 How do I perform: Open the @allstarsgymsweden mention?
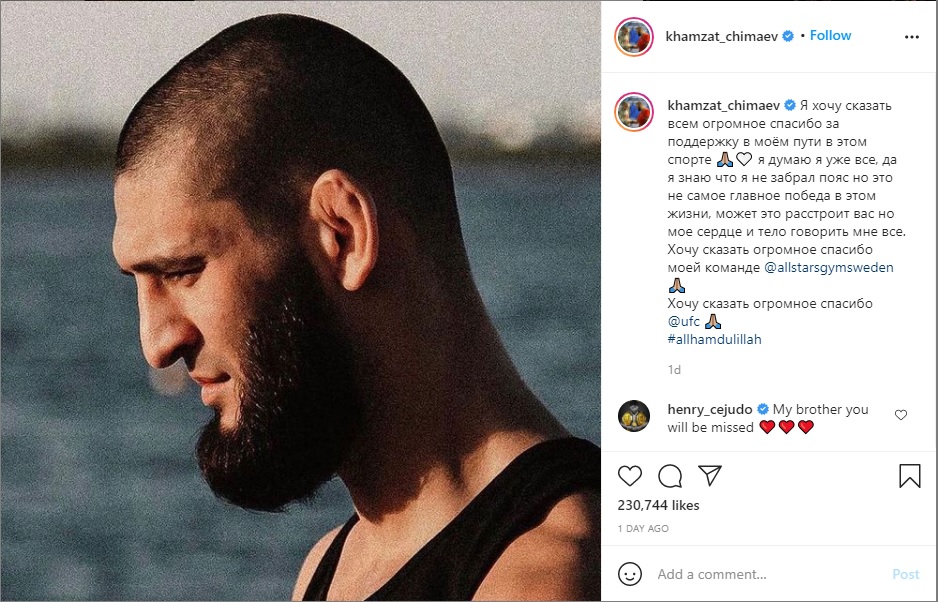(829, 268)
